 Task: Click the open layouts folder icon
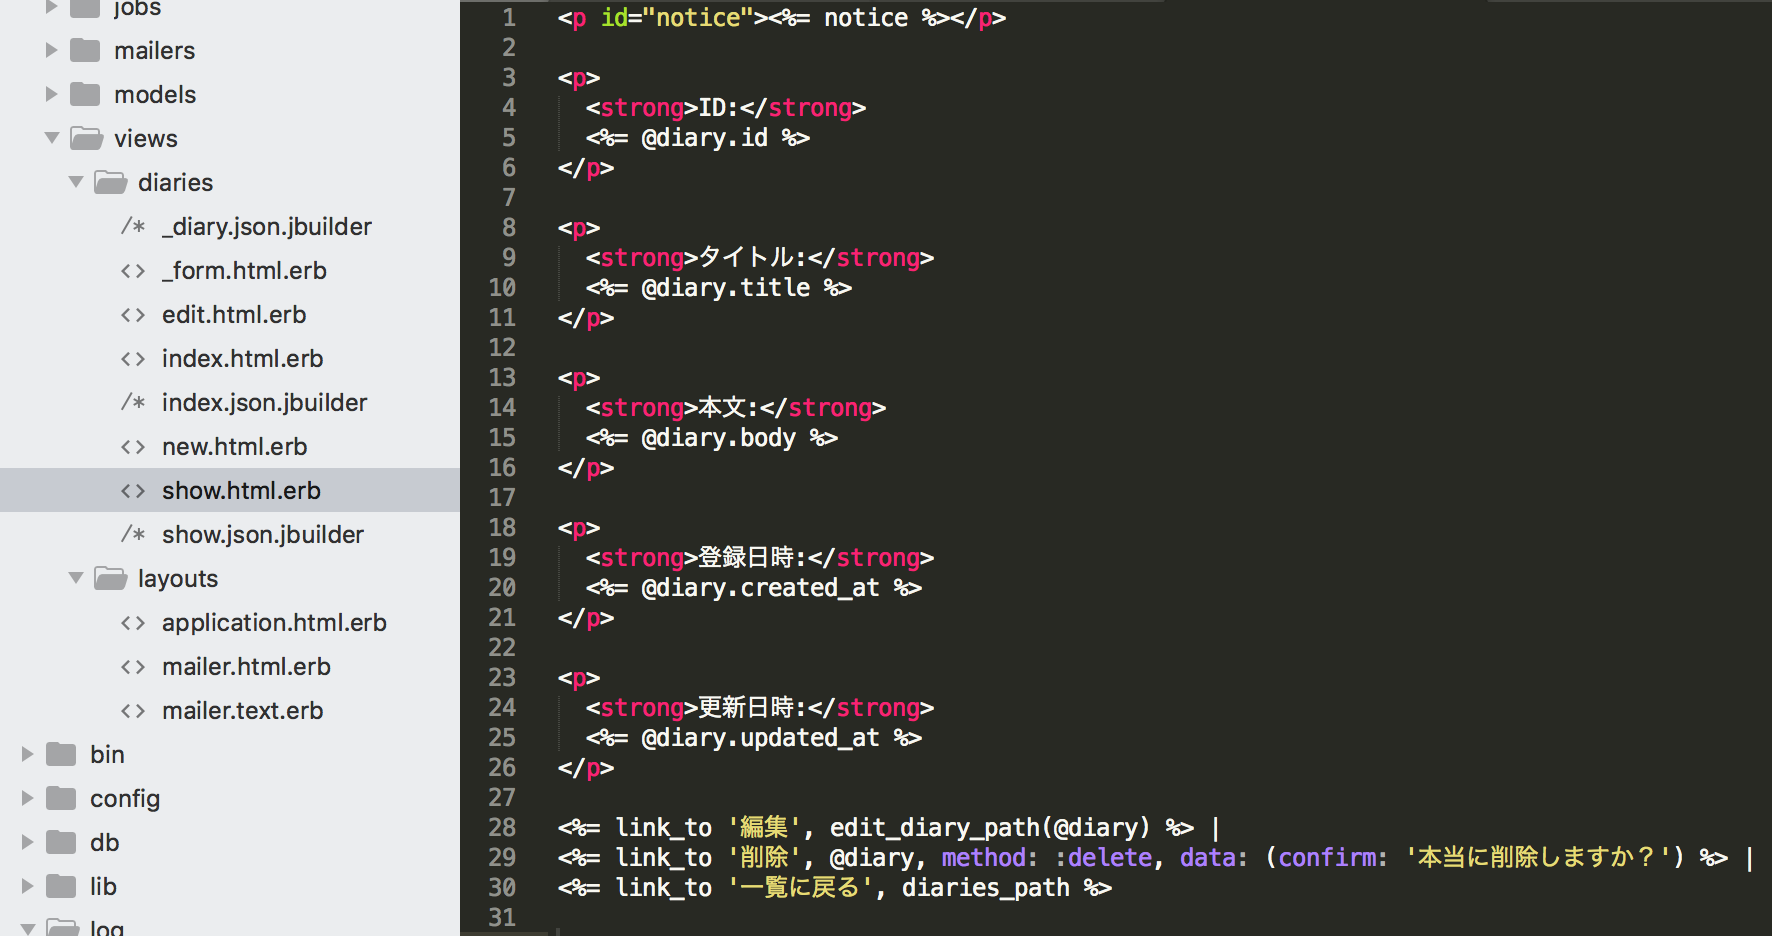coord(110,578)
